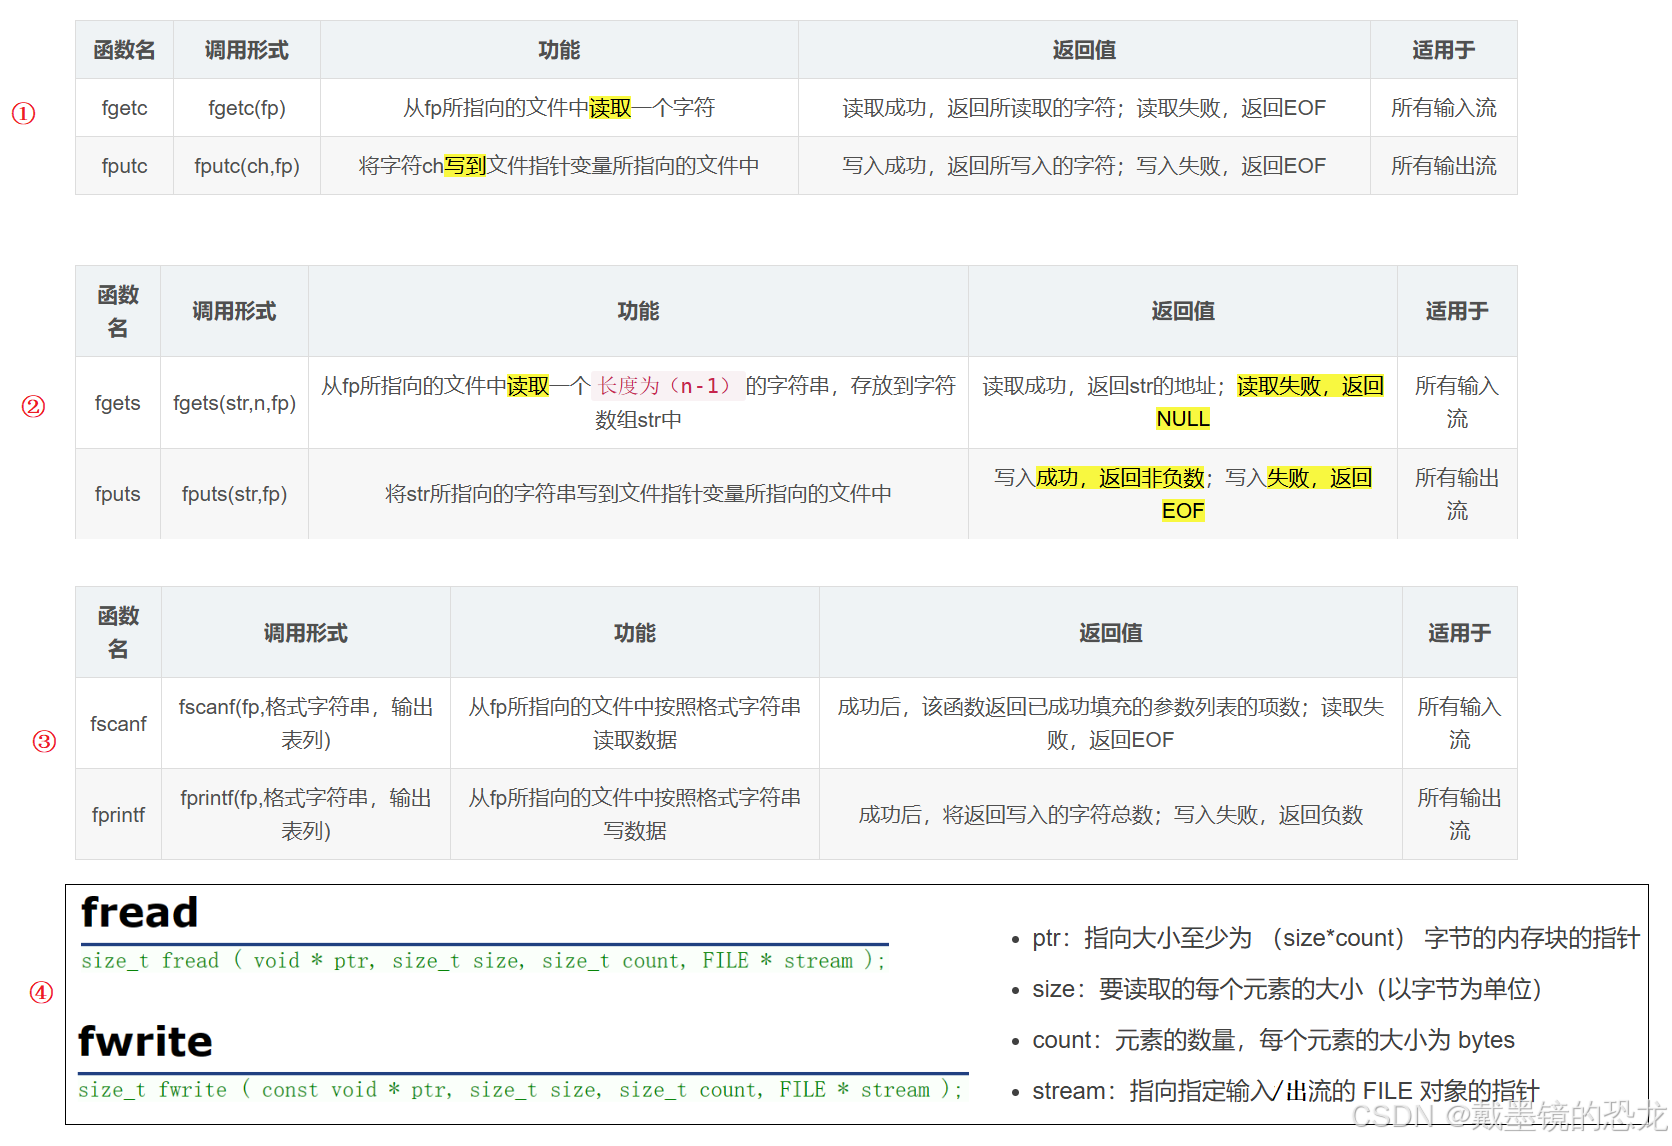Click the fgets function name cell
The image size is (1672, 1146).
pos(118,403)
